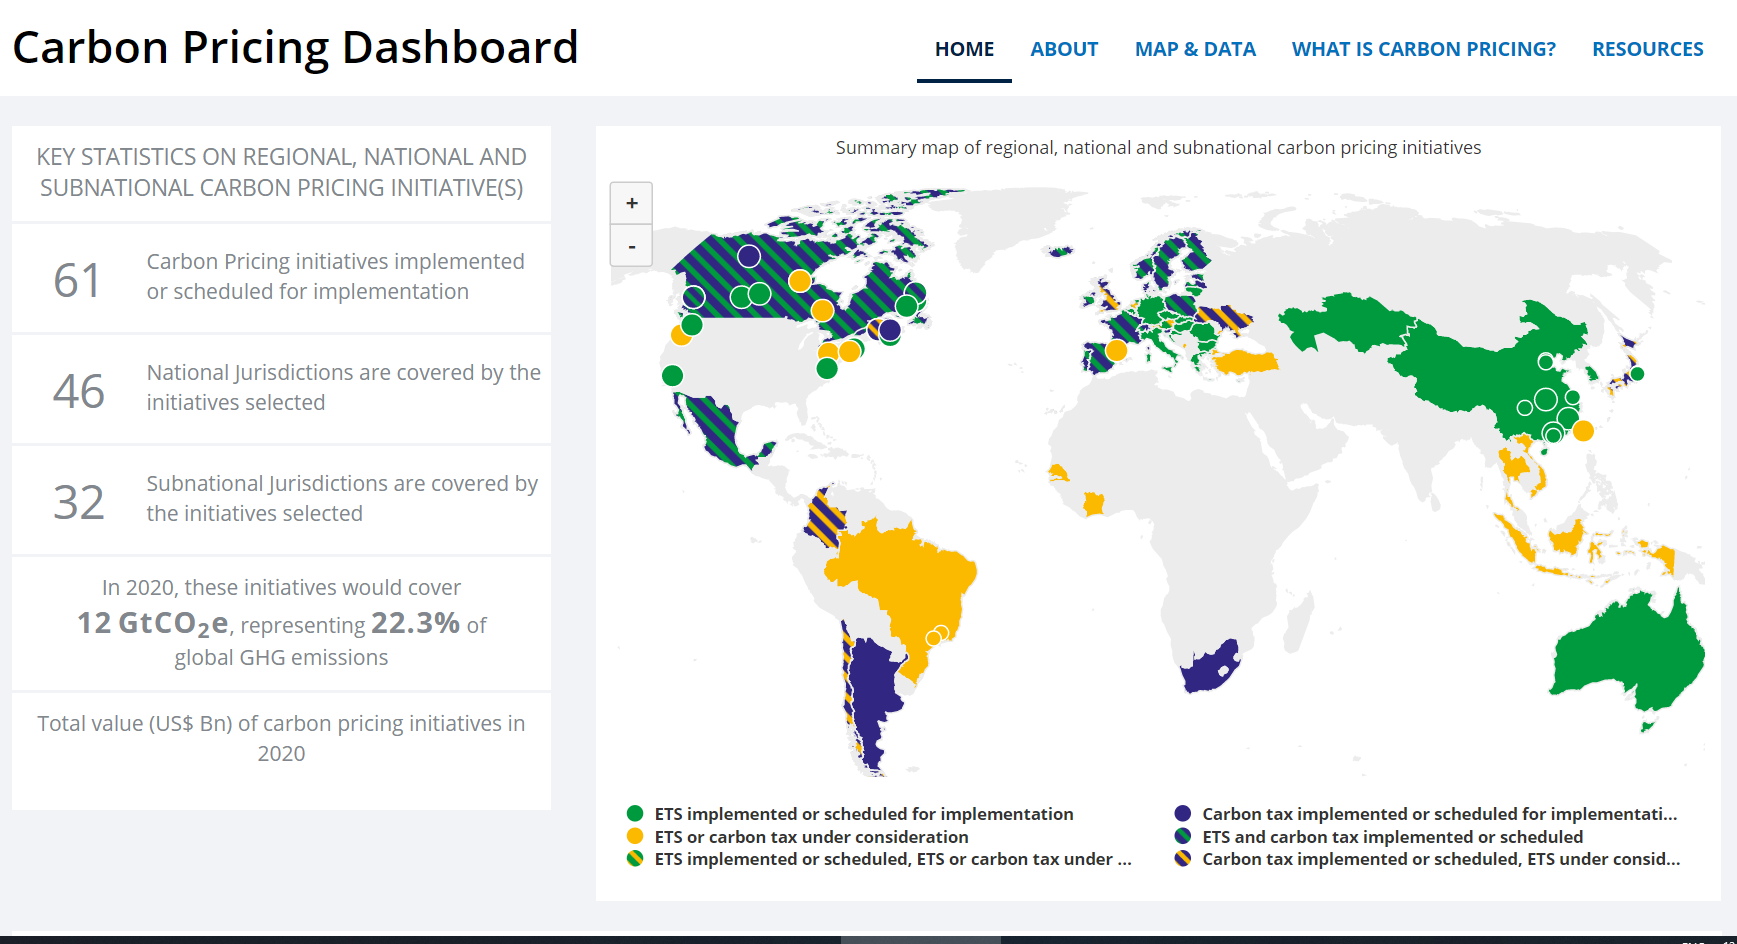
Task: Click the 61 Carbon Pricing initiatives statistic
Action: [x=281, y=277]
